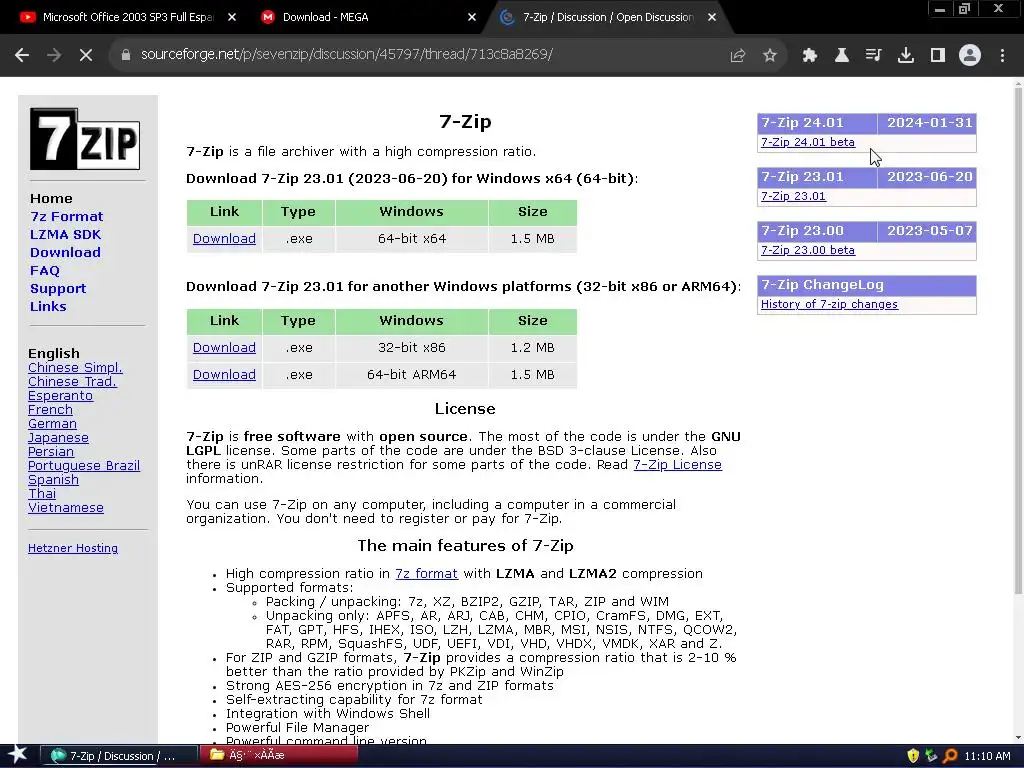This screenshot has width=1024, height=768.
Task: Switch language to Vietnamese
Action: pos(65,508)
